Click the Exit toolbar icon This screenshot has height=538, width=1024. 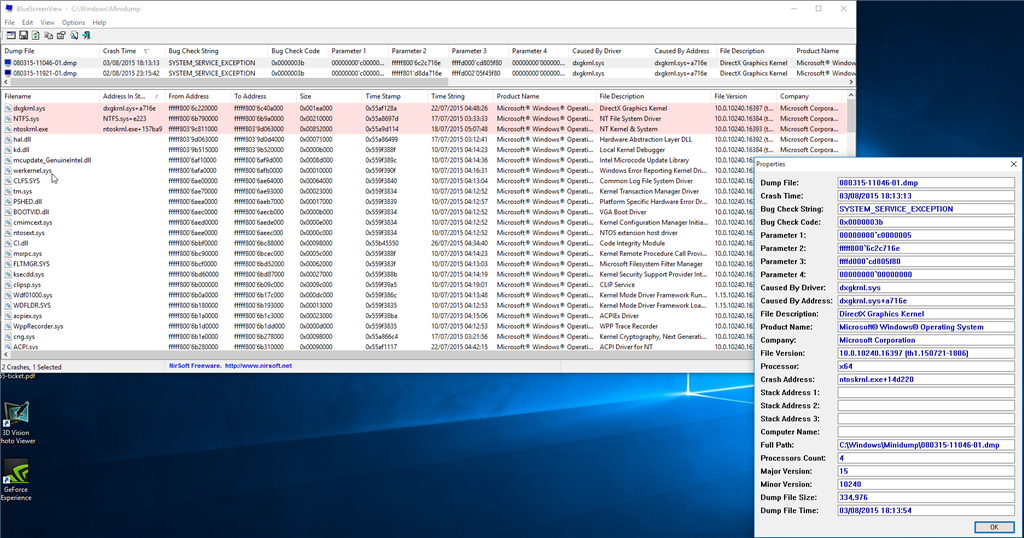86,35
